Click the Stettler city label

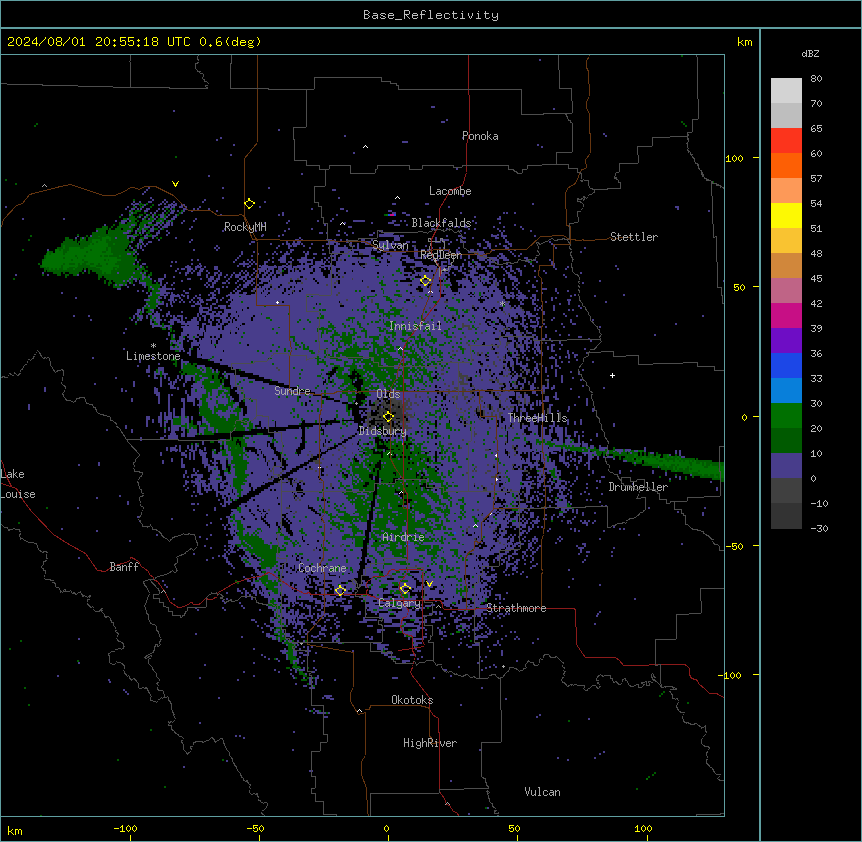click(634, 237)
